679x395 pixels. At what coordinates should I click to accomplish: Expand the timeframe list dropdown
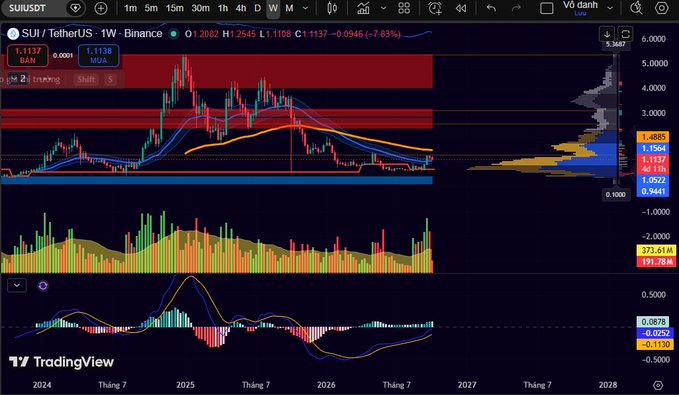click(305, 8)
